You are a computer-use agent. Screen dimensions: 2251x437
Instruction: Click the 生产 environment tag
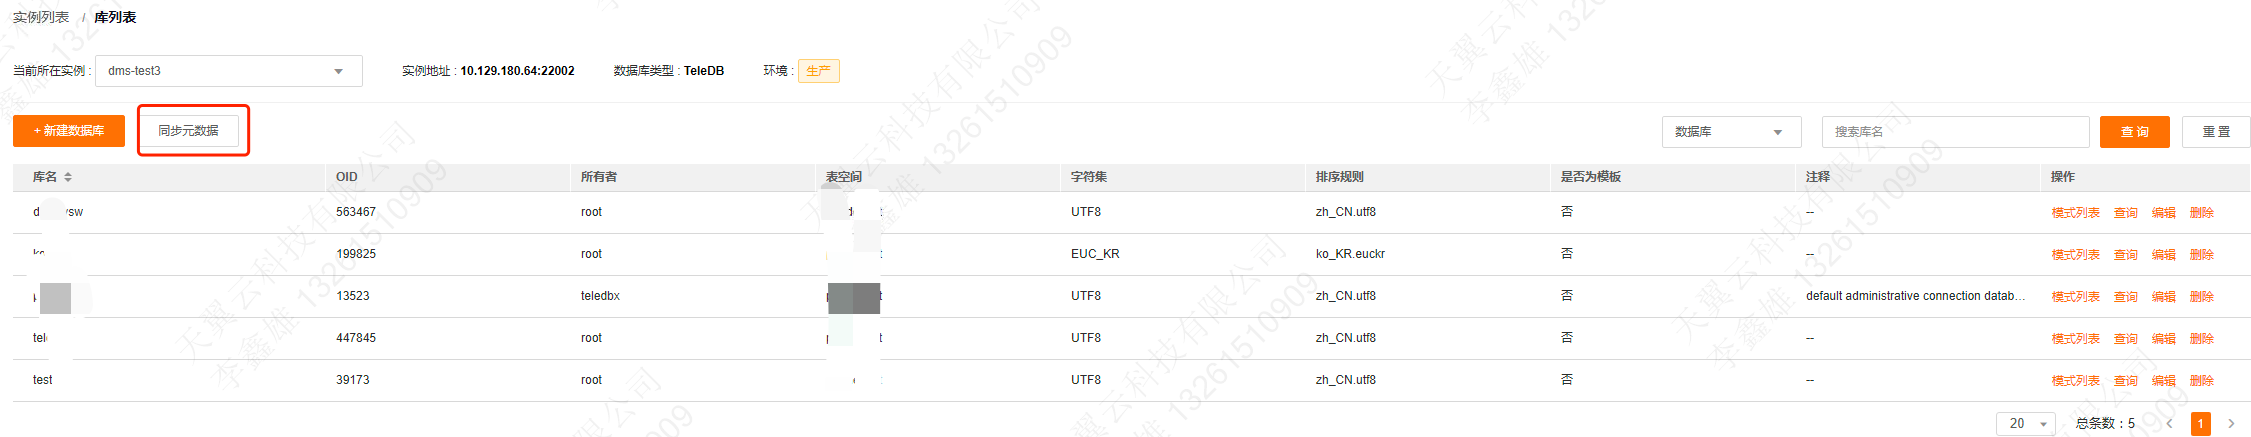coord(818,71)
